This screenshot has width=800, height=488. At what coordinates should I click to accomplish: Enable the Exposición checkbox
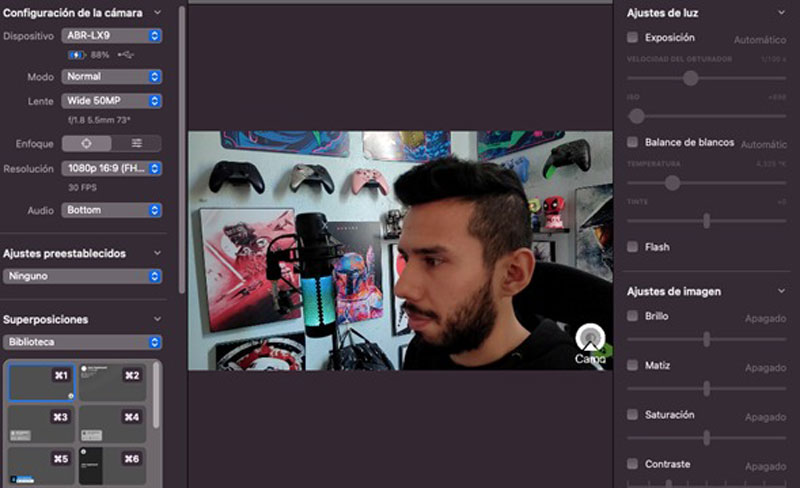point(632,37)
